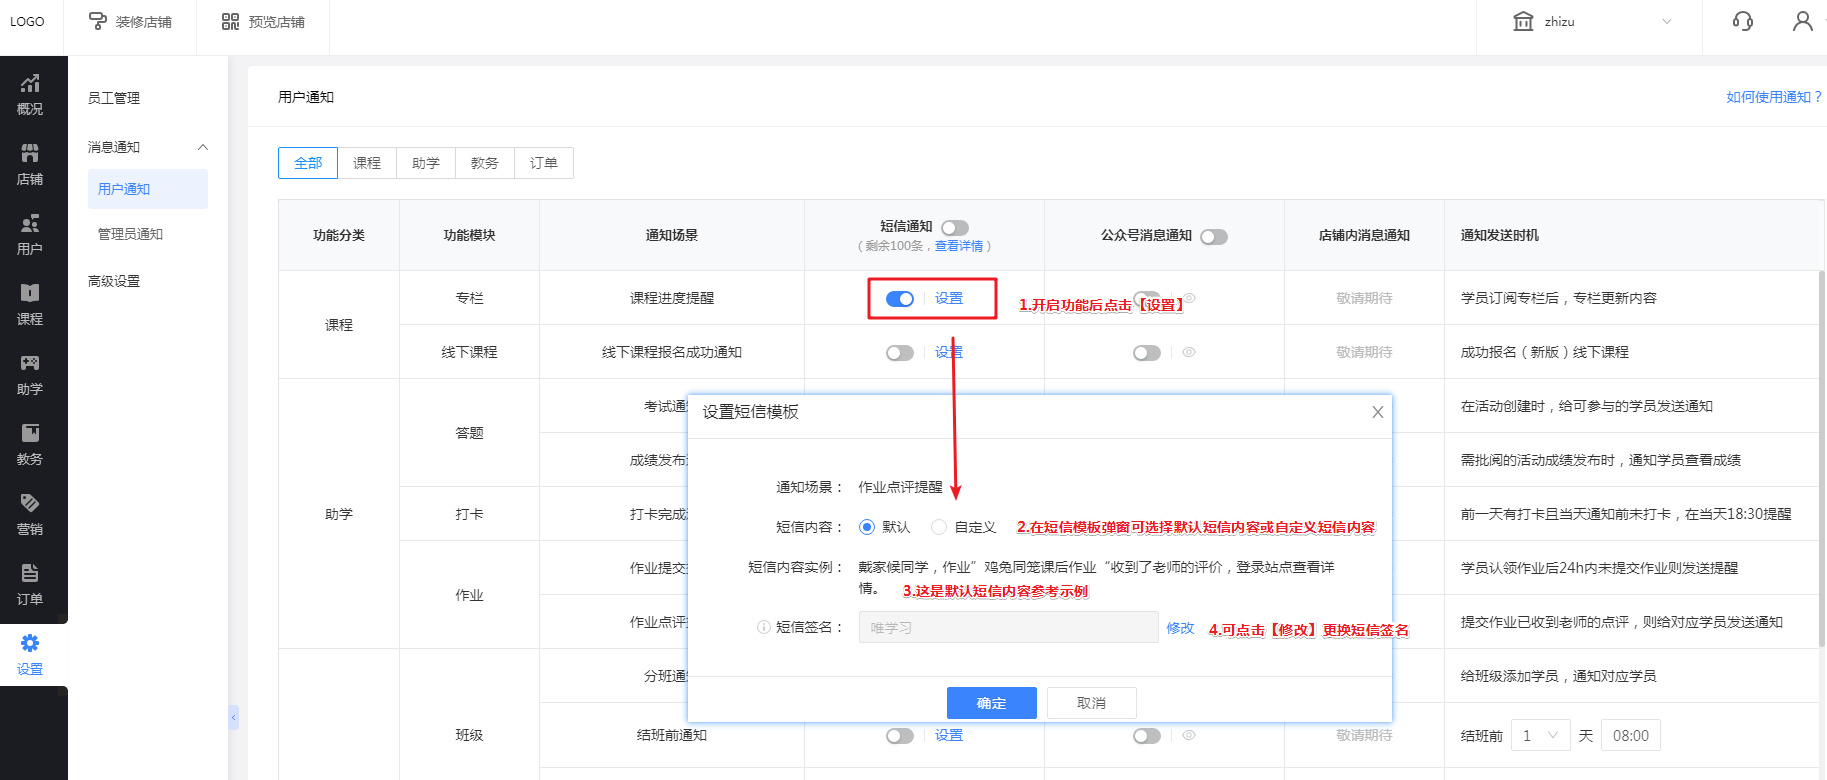Image resolution: width=1827 pixels, height=780 pixels.
Task: Click the 装修店铺 paint roller icon
Action: (98, 21)
